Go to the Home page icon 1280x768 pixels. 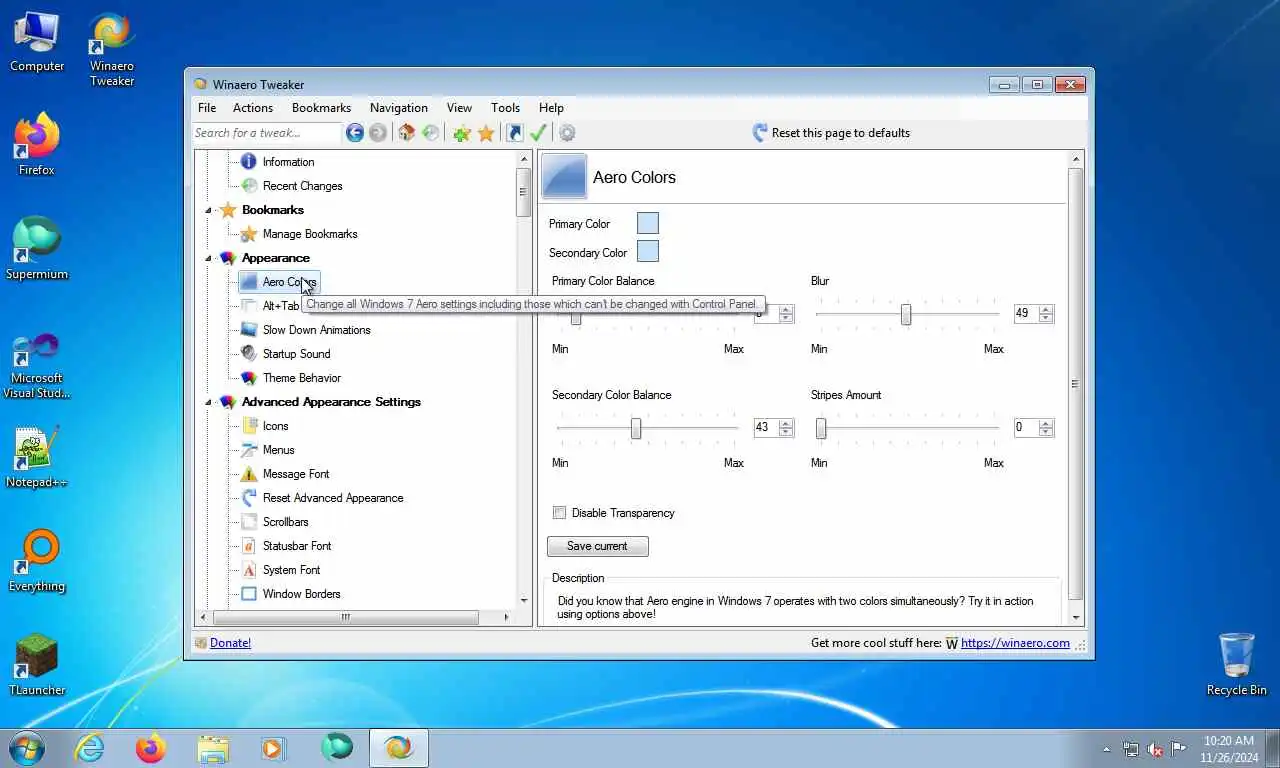pyautogui.click(x=406, y=133)
